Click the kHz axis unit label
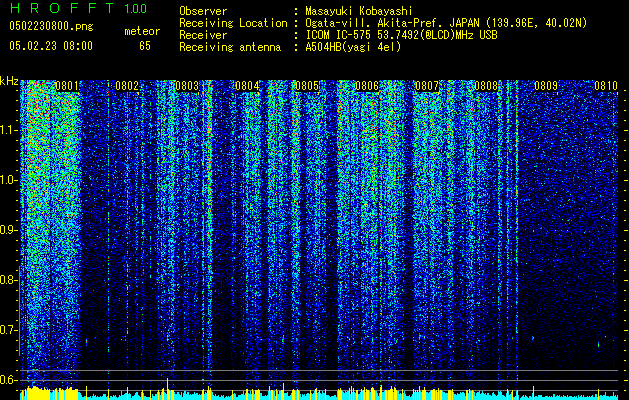 [x=9, y=81]
